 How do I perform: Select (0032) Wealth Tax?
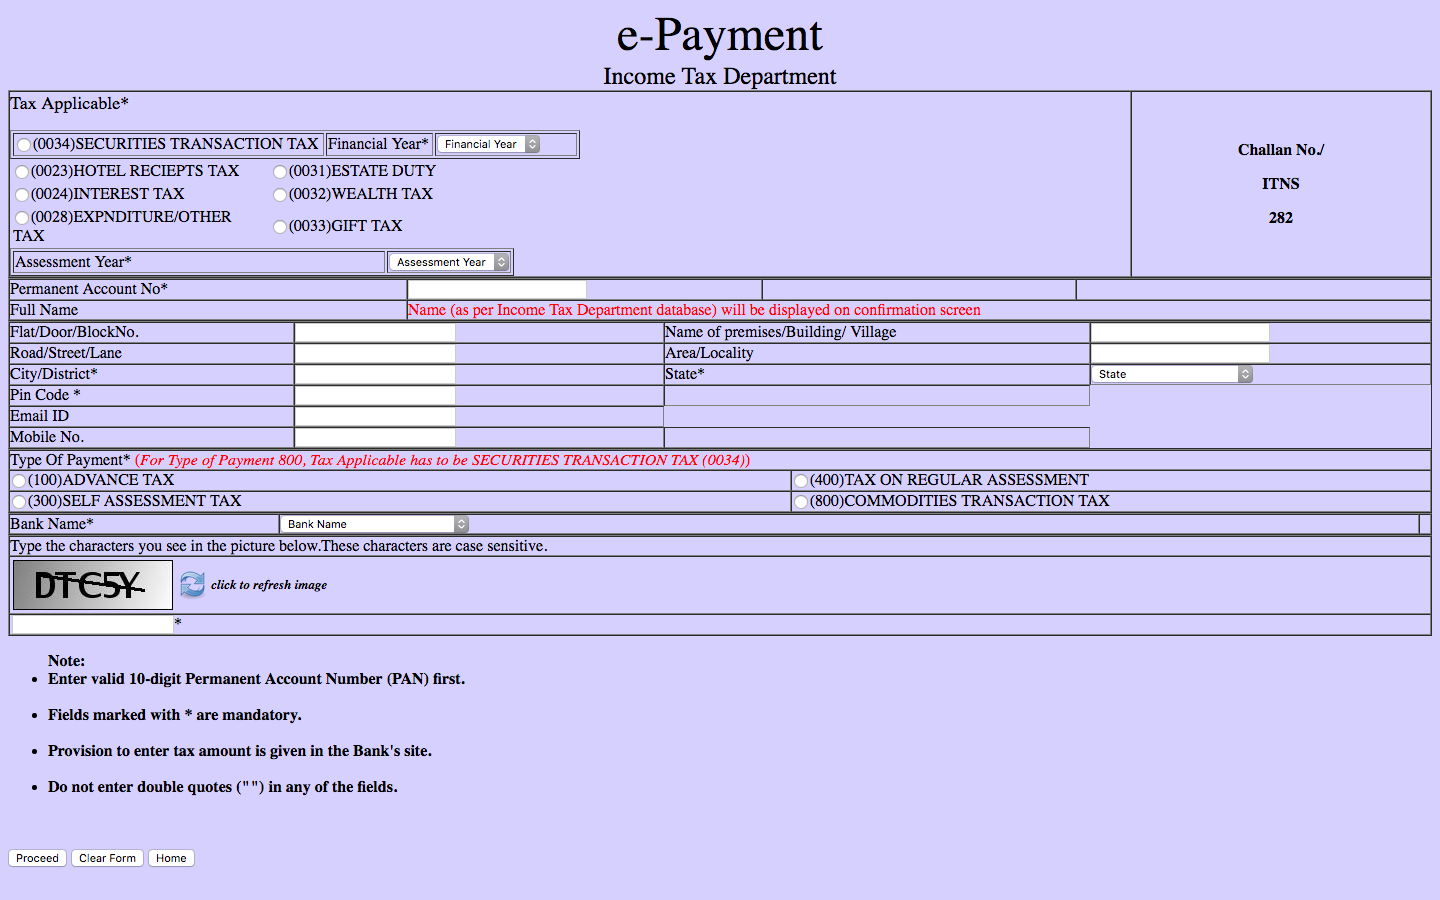point(280,194)
